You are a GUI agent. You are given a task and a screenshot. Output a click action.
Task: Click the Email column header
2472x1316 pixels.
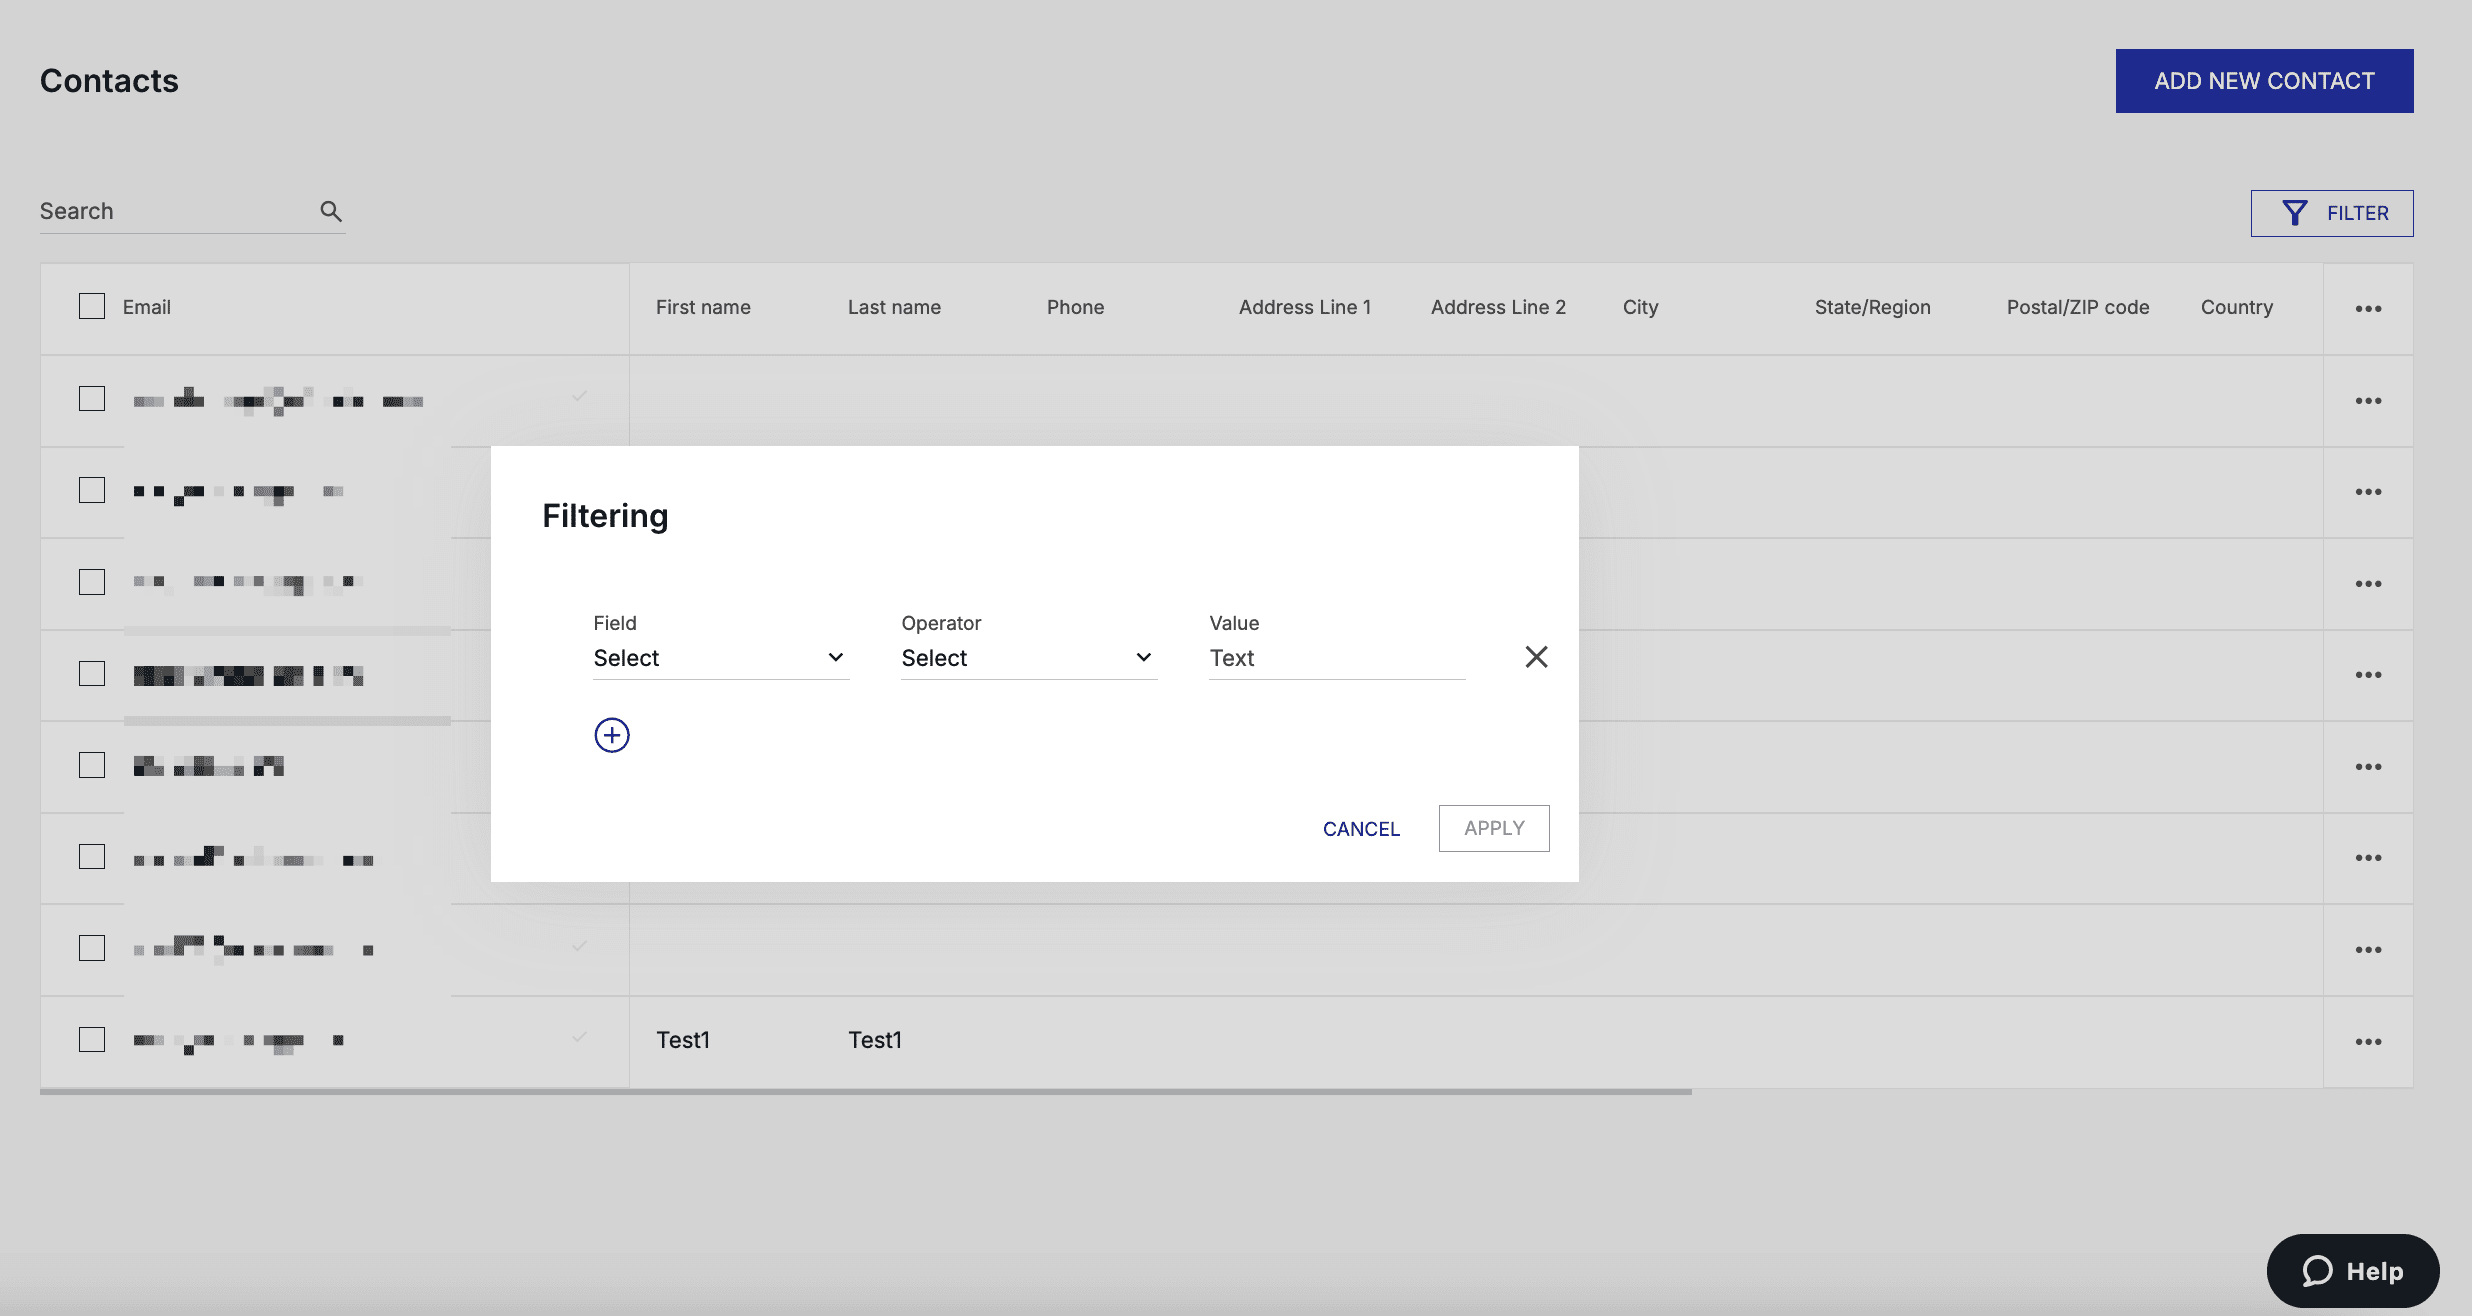coord(147,307)
